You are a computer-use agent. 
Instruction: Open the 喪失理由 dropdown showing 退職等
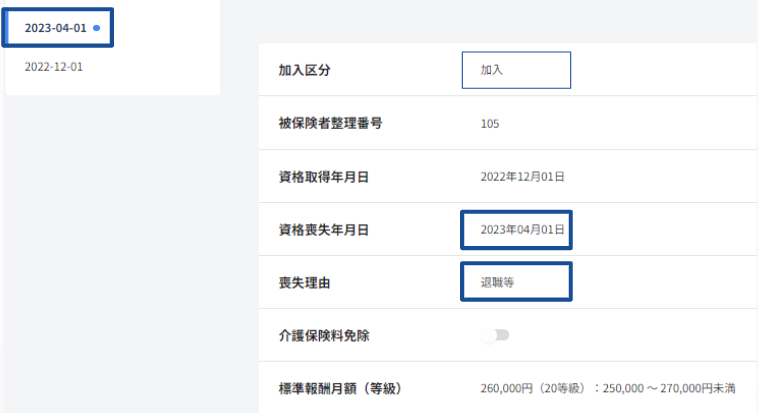pos(516,282)
